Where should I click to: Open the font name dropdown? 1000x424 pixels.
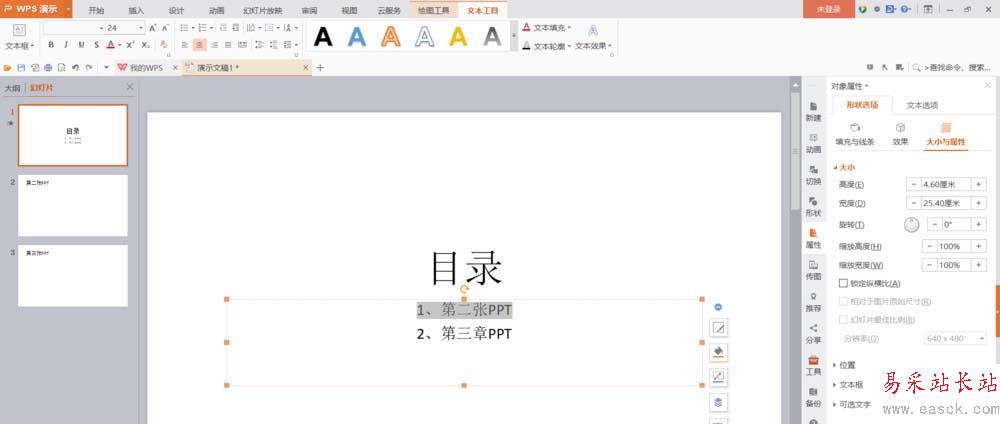(x=102, y=28)
